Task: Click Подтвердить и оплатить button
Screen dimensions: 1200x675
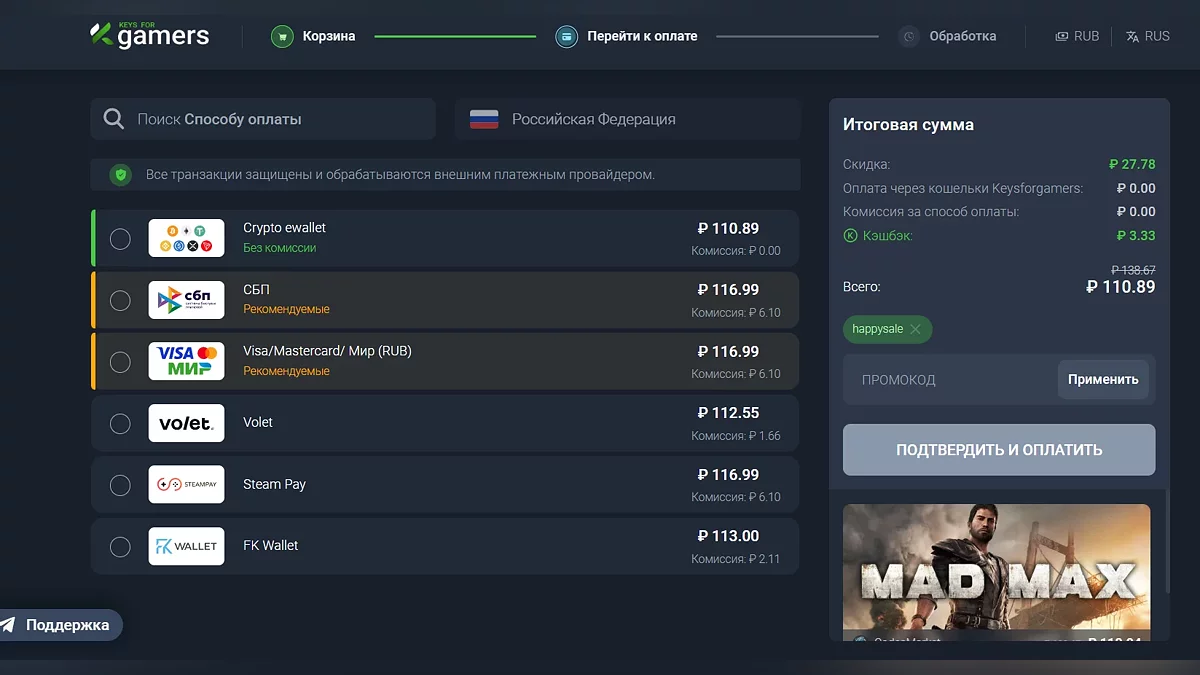Action: pyautogui.click(x=998, y=450)
